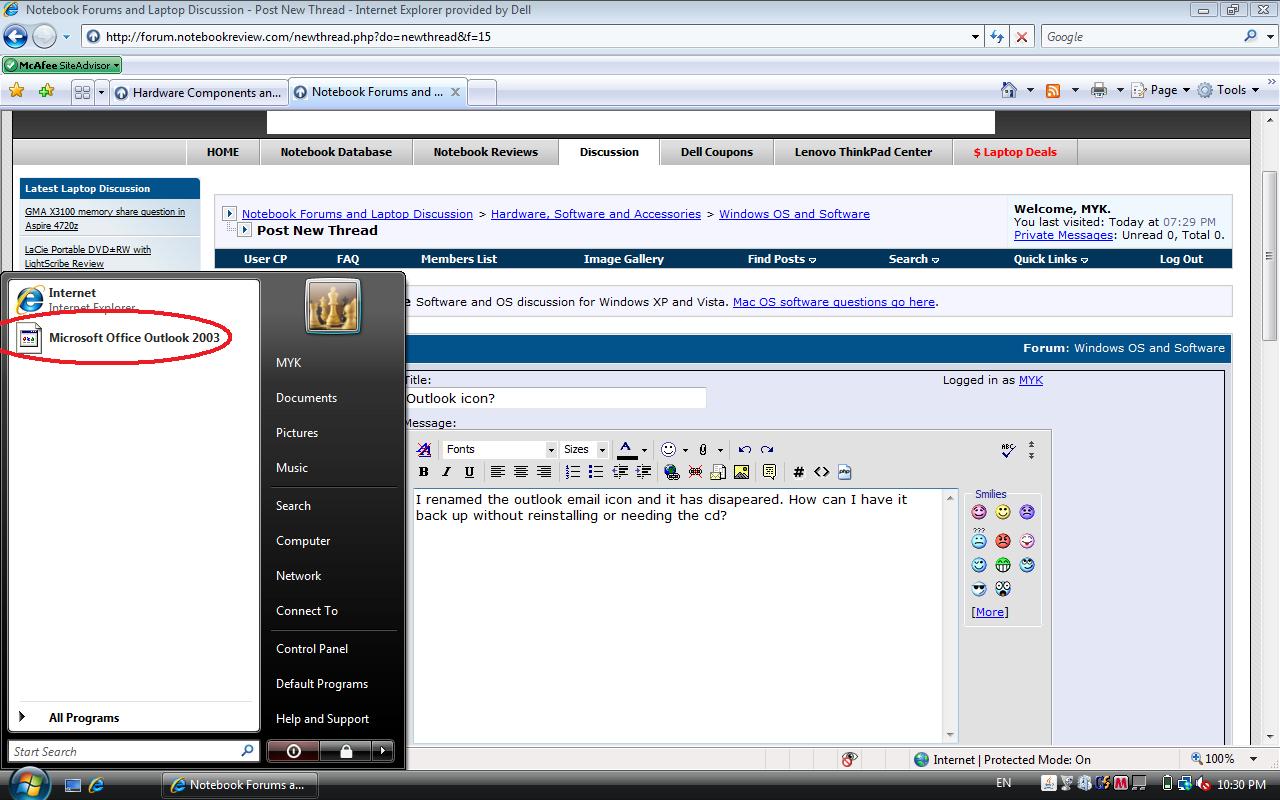Insert the sunglasses cool smiley

pyautogui.click(x=979, y=589)
